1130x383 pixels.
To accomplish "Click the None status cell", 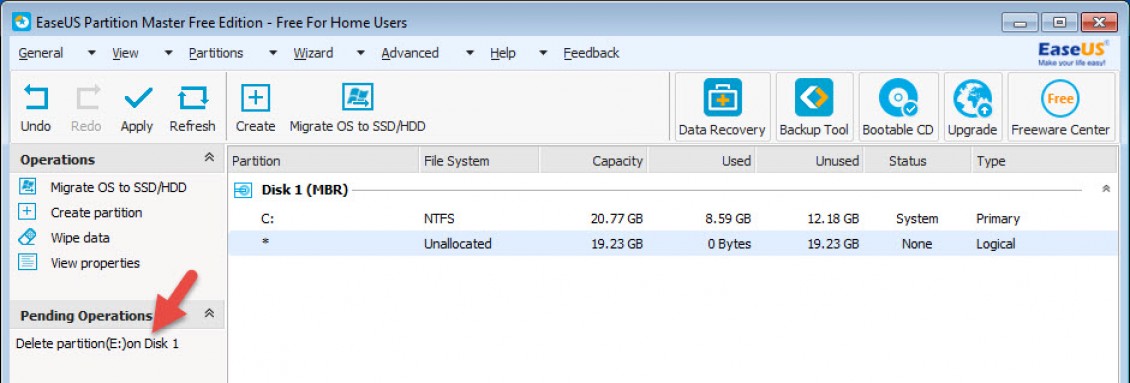I will click(x=917, y=244).
